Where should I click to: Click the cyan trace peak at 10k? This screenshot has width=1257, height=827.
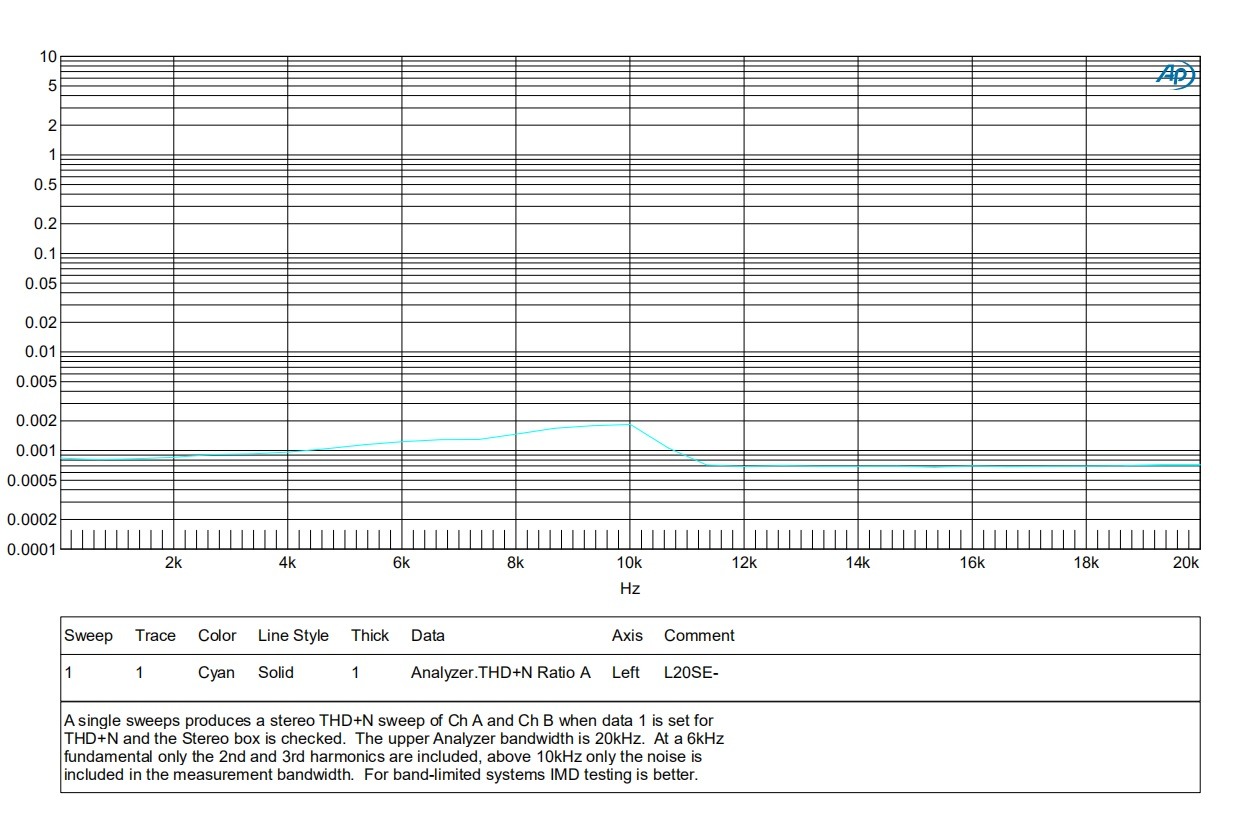coord(630,424)
